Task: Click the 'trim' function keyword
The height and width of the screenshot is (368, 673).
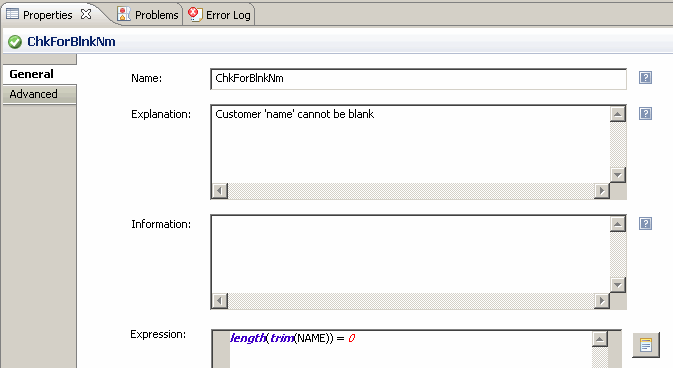Action: (x=282, y=338)
